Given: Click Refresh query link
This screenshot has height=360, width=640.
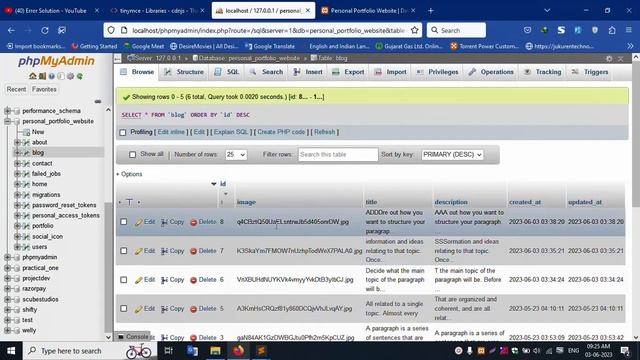Looking at the screenshot, I should [324, 132].
